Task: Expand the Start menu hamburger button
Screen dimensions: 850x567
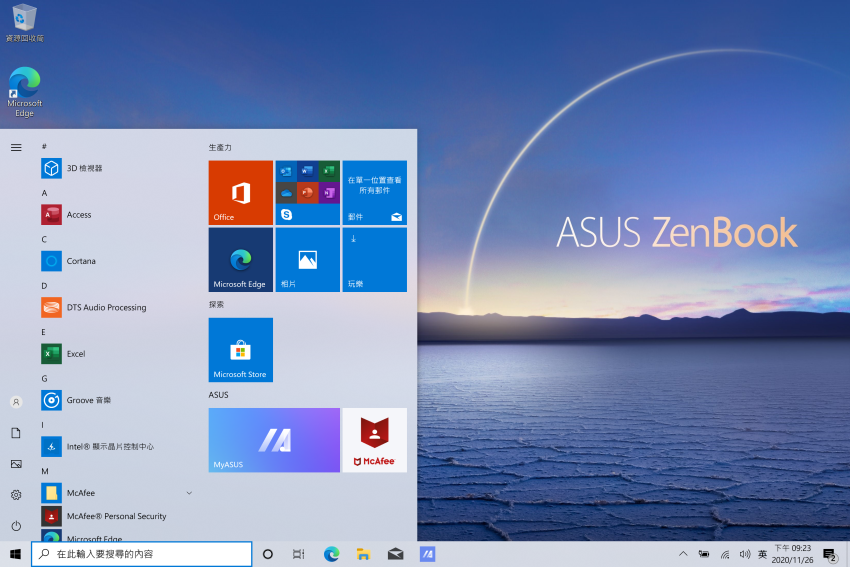Action: click(x=16, y=147)
